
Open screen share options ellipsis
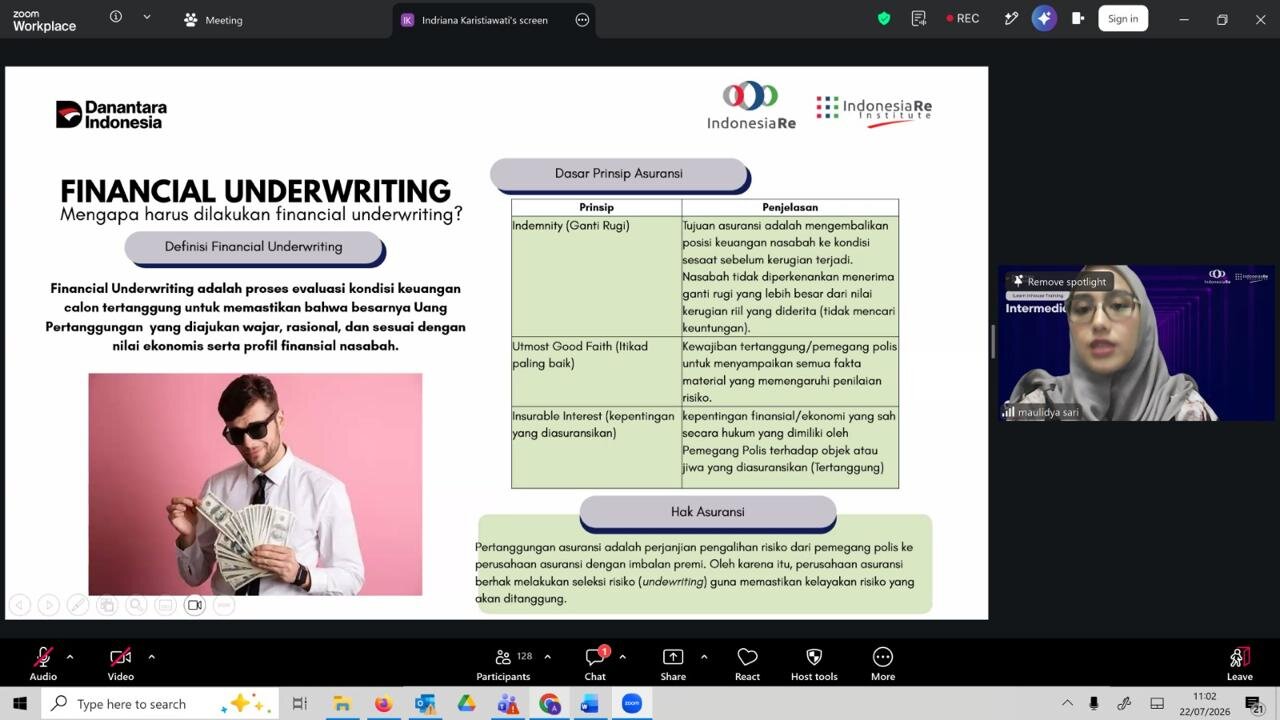click(x=583, y=20)
